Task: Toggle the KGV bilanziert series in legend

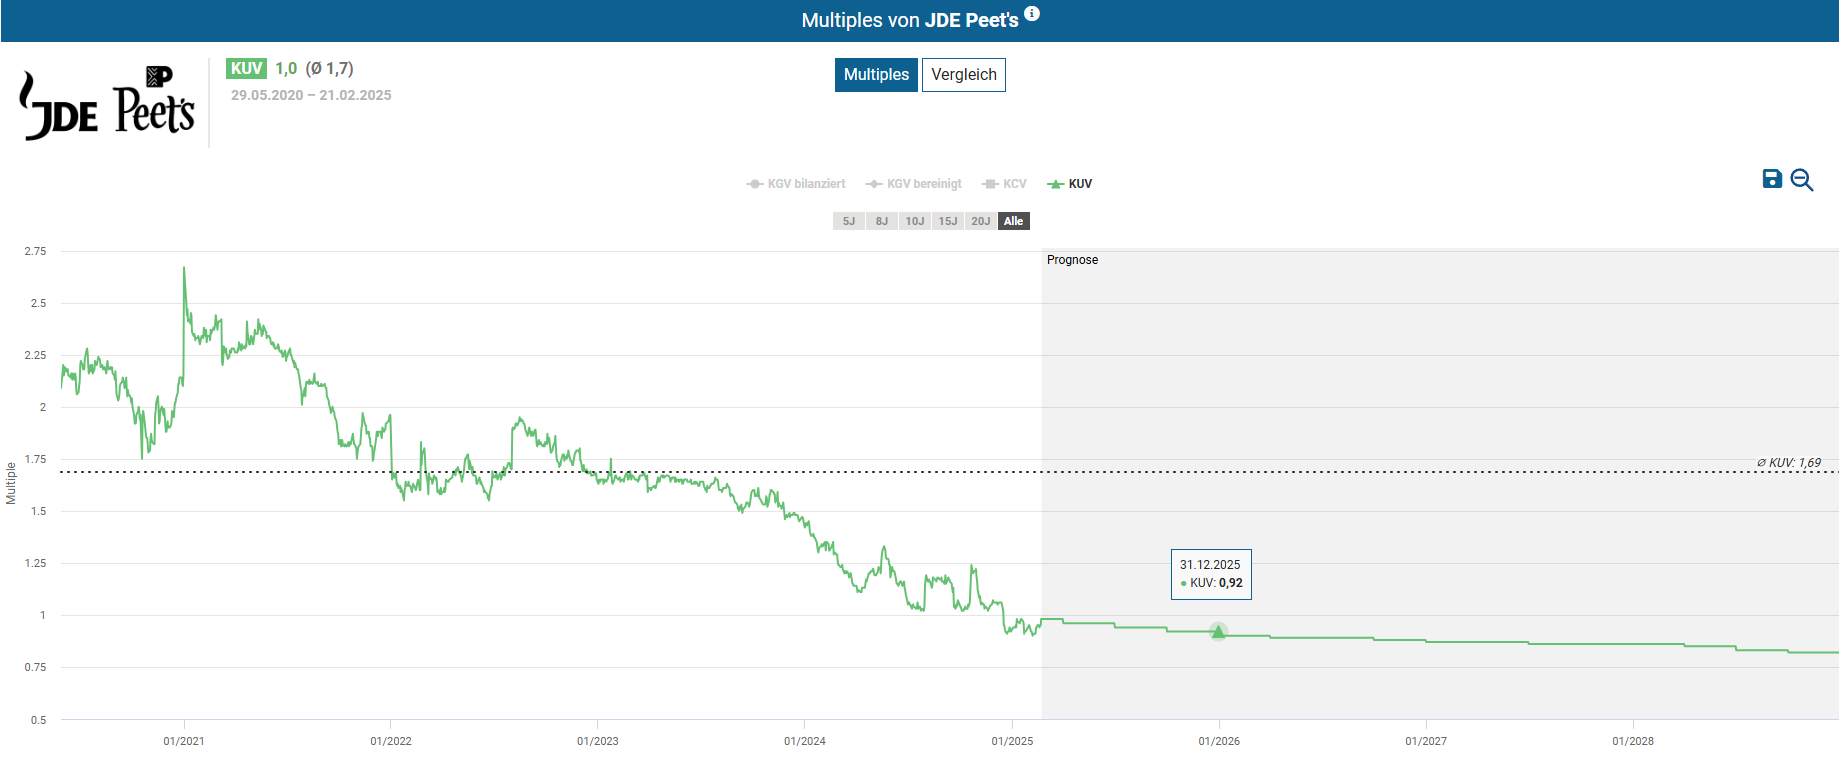Action: [x=796, y=184]
